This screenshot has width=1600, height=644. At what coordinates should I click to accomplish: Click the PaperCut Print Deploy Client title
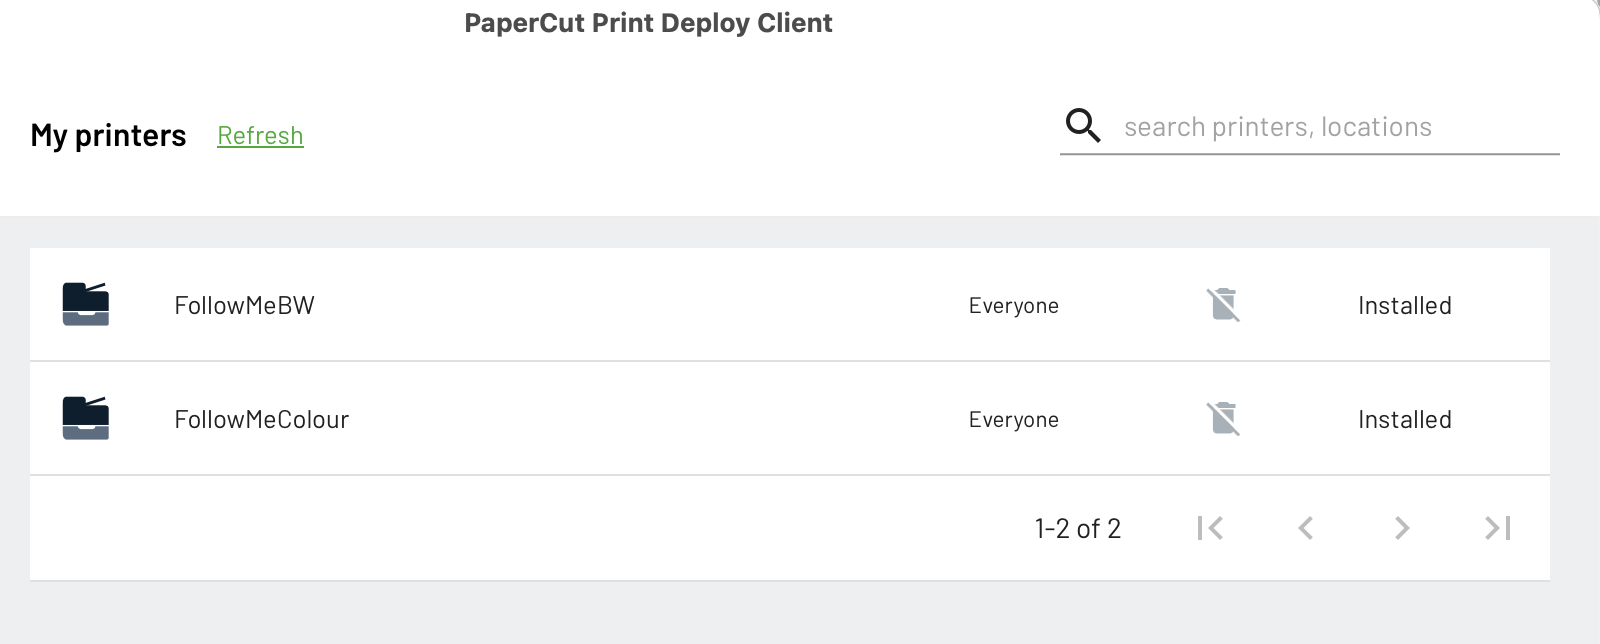(648, 23)
